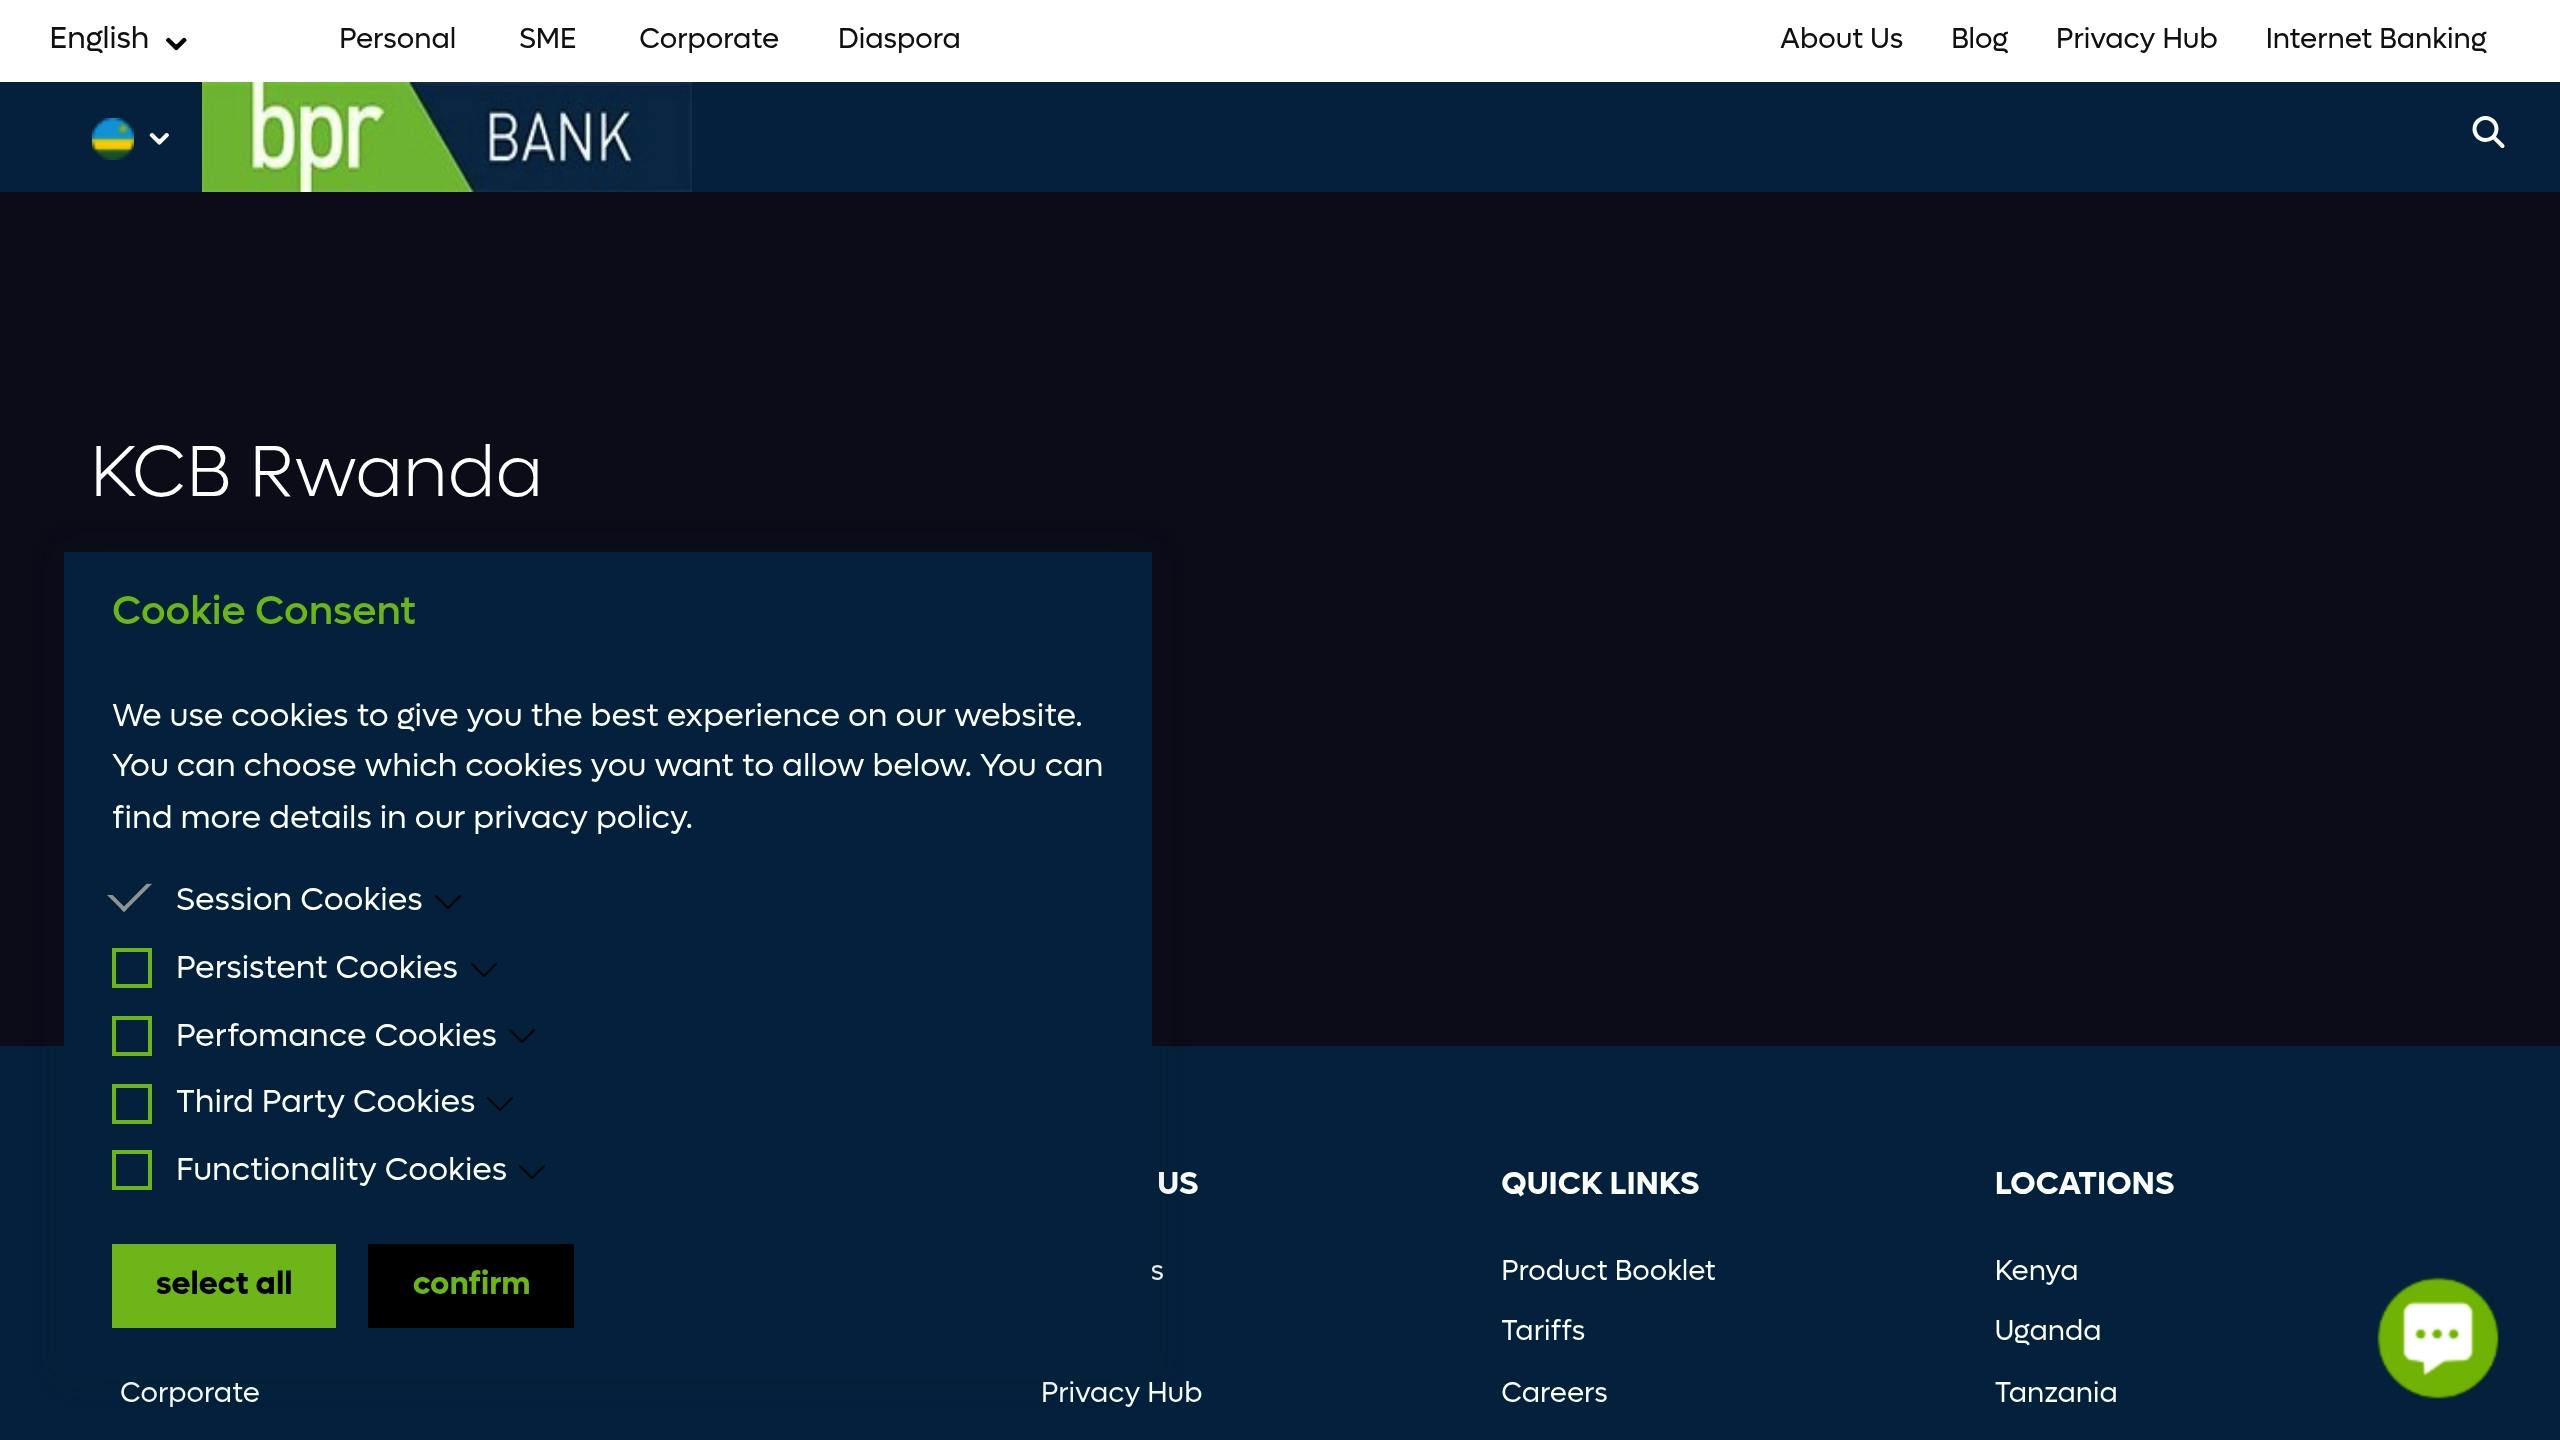The width and height of the screenshot is (2560, 1440).
Task: Expand Persistent Cookies details chevron
Action: 484,970
